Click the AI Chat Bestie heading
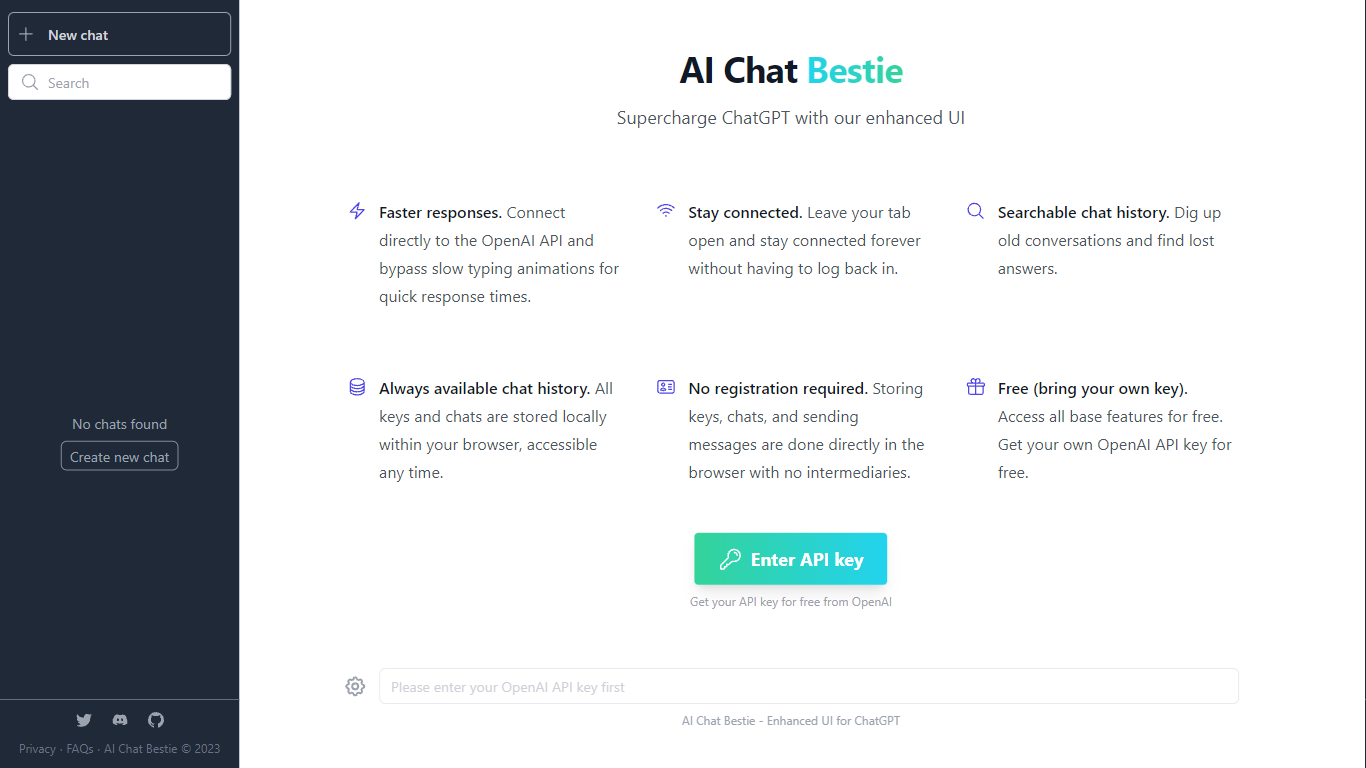Viewport: 1366px width, 768px height. click(x=790, y=71)
